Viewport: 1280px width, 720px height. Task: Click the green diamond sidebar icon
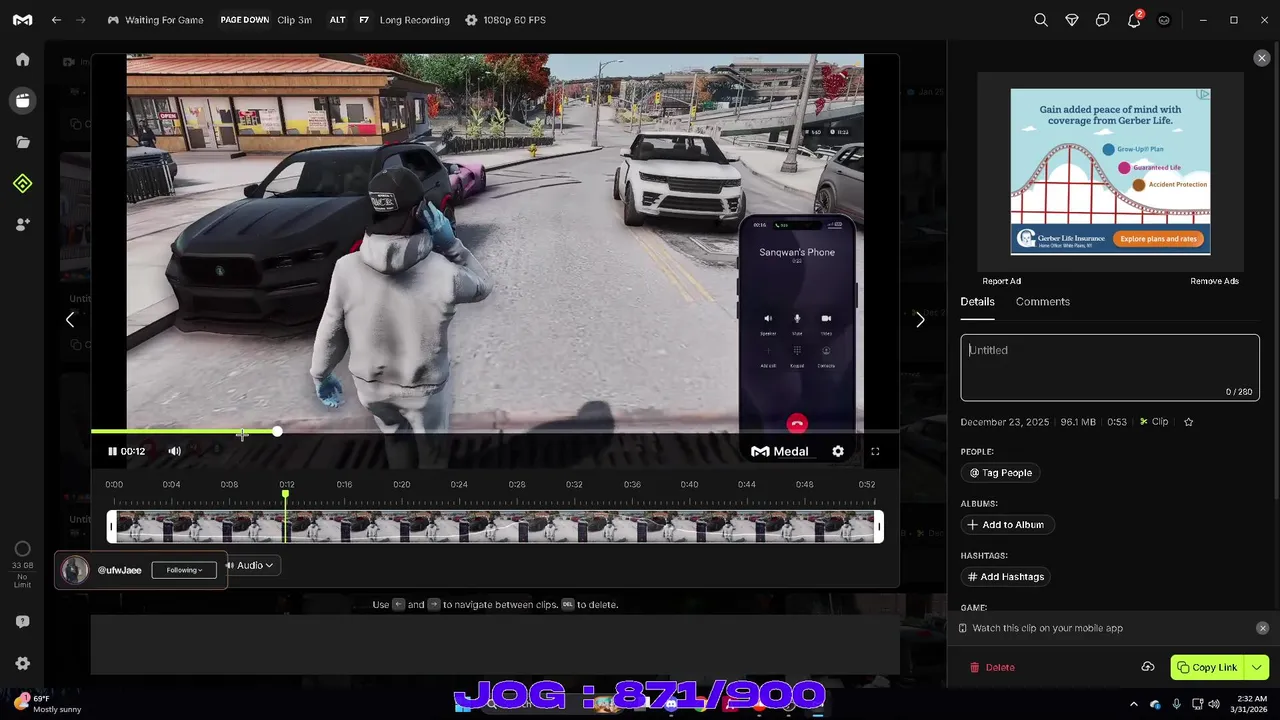coord(22,183)
